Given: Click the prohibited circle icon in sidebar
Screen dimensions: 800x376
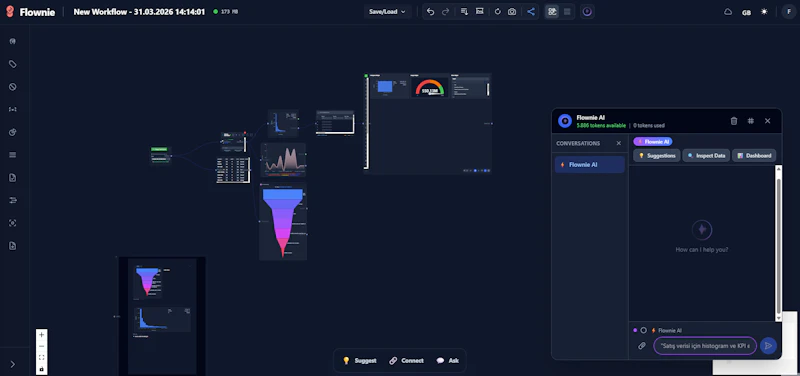Looking at the screenshot, I should 13,87.
